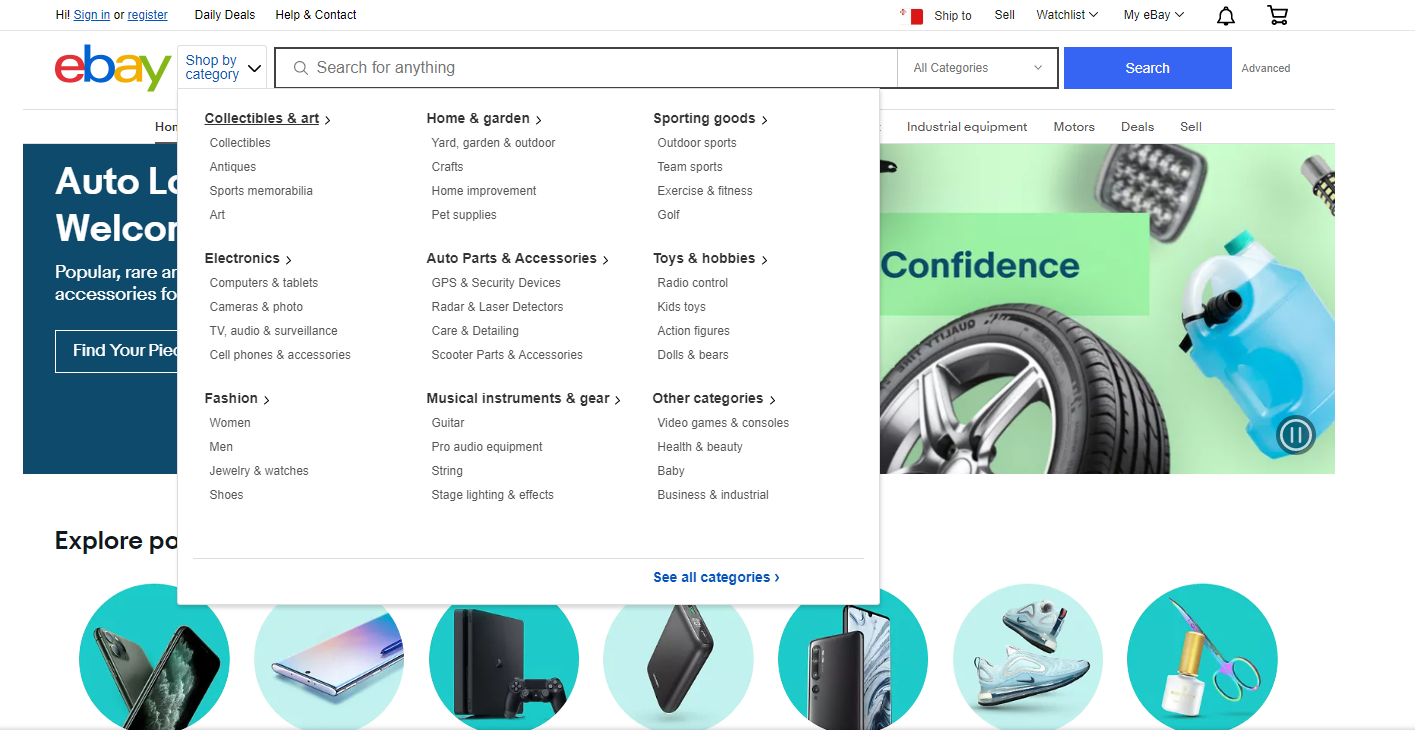Image resolution: width=1415 pixels, height=730 pixels.
Task: Choose Cell phones & accessories
Action: tap(280, 355)
